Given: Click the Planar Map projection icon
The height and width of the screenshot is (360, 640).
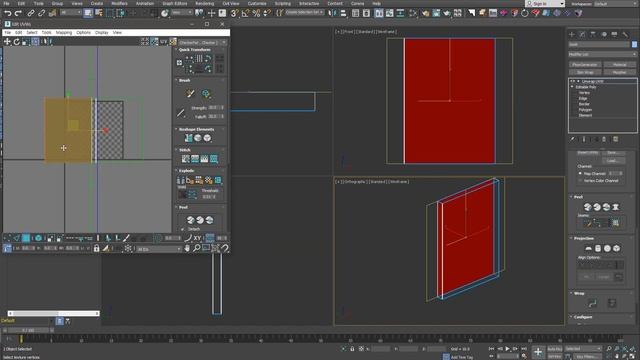Looking at the screenshot, I should (588, 248).
